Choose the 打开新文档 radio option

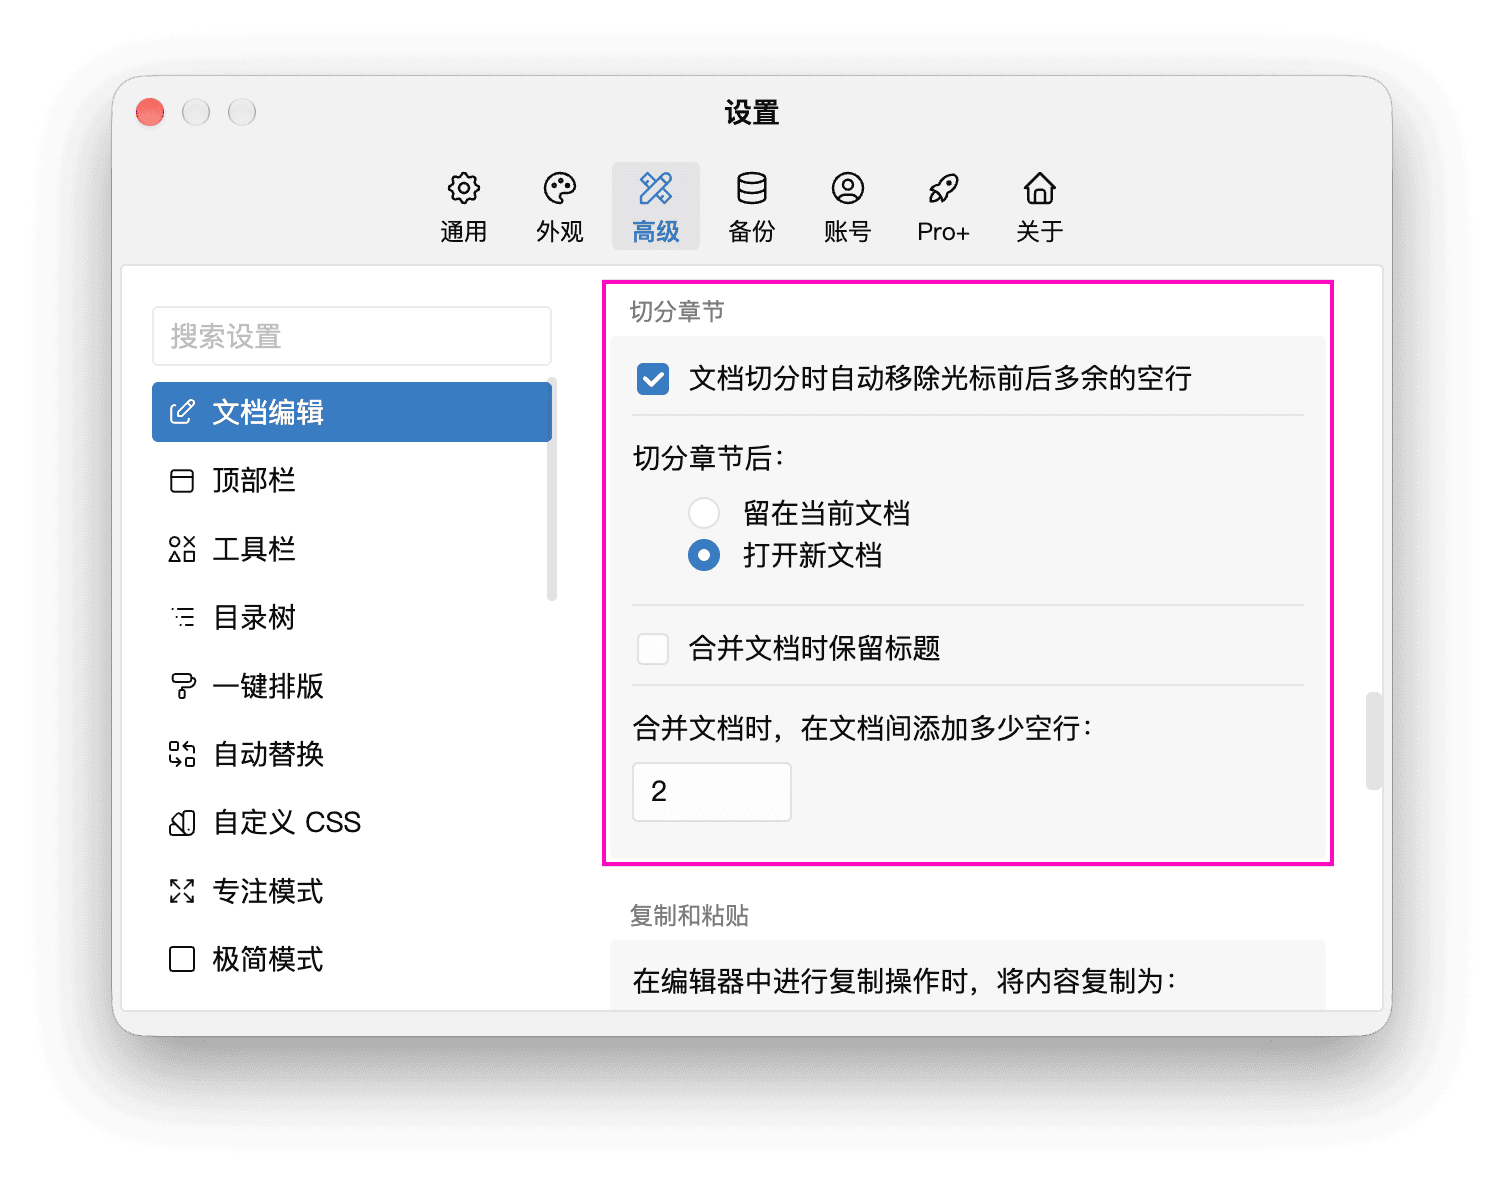pyautogui.click(x=704, y=555)
